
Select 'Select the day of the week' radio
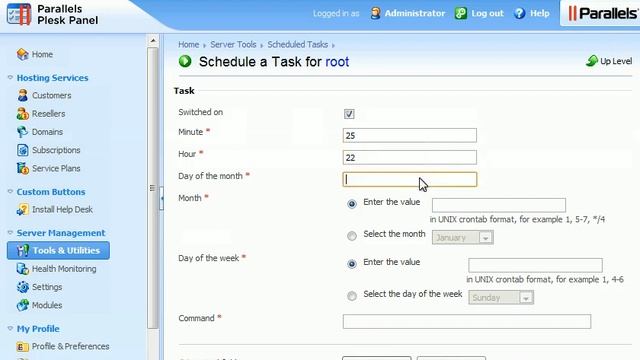point(351,296)
